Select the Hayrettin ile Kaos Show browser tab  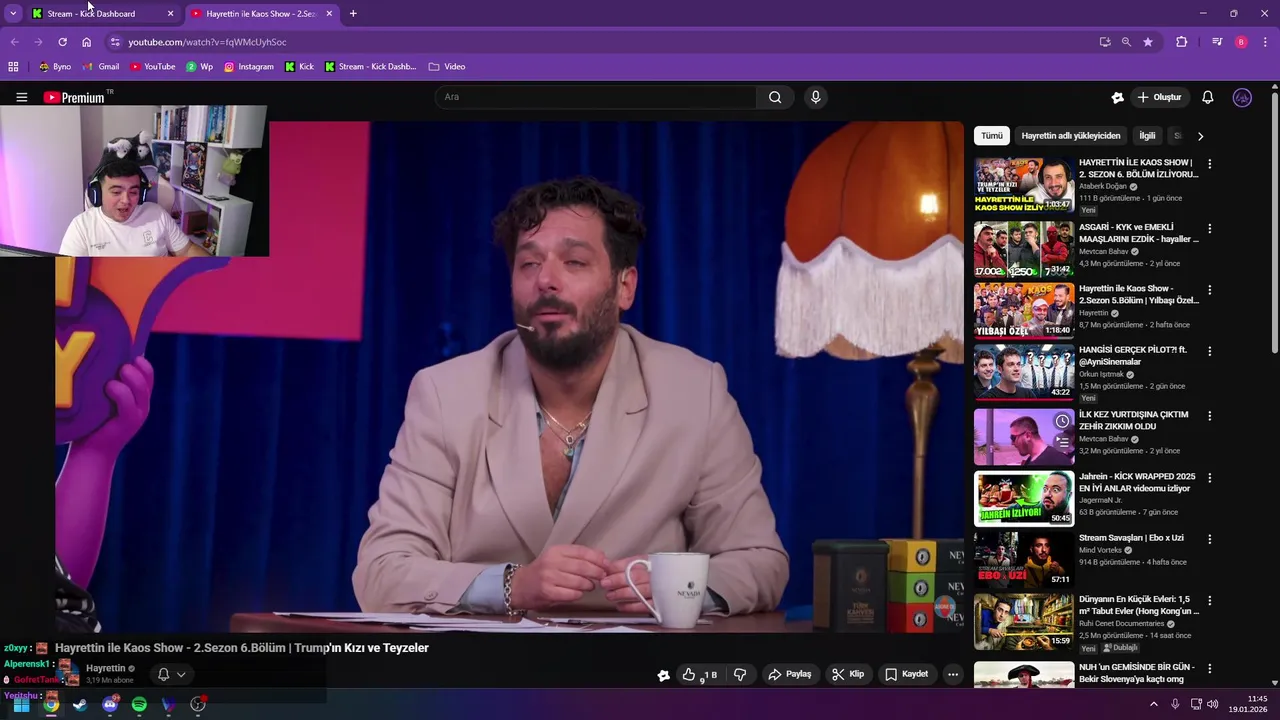(262, 14)
